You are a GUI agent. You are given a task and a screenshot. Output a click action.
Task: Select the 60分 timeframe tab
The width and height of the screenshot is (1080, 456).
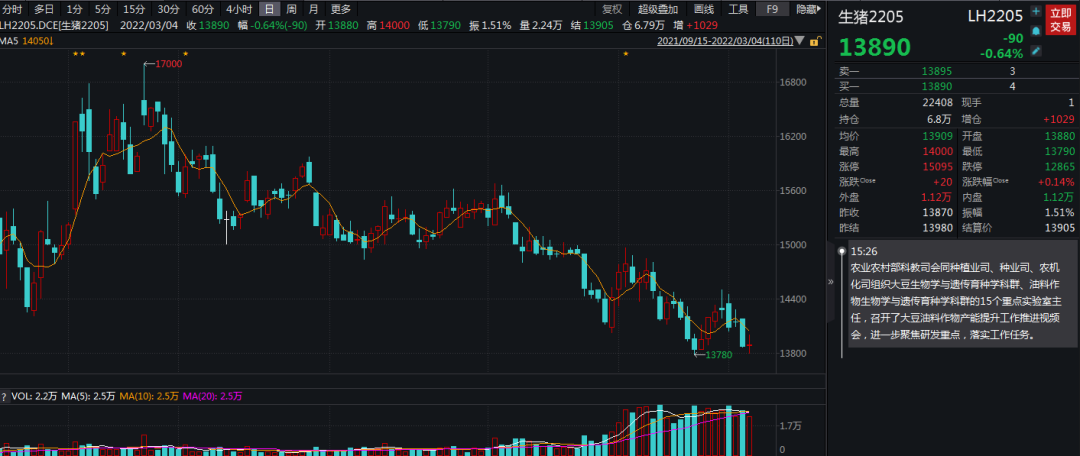[203, 9]
